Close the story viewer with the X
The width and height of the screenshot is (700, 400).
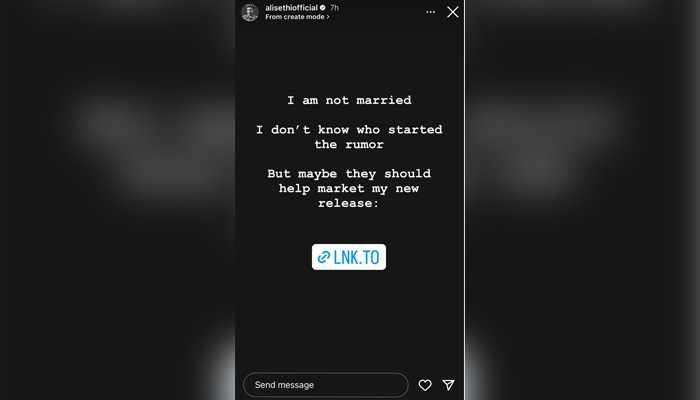point(453,12)
